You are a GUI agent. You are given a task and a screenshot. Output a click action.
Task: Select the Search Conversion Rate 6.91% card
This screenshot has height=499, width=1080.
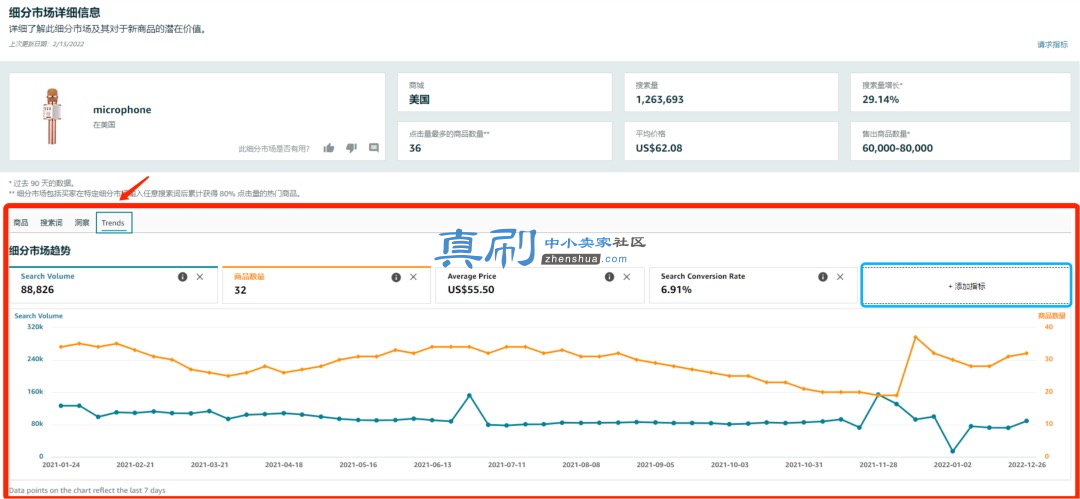[754, 285]
